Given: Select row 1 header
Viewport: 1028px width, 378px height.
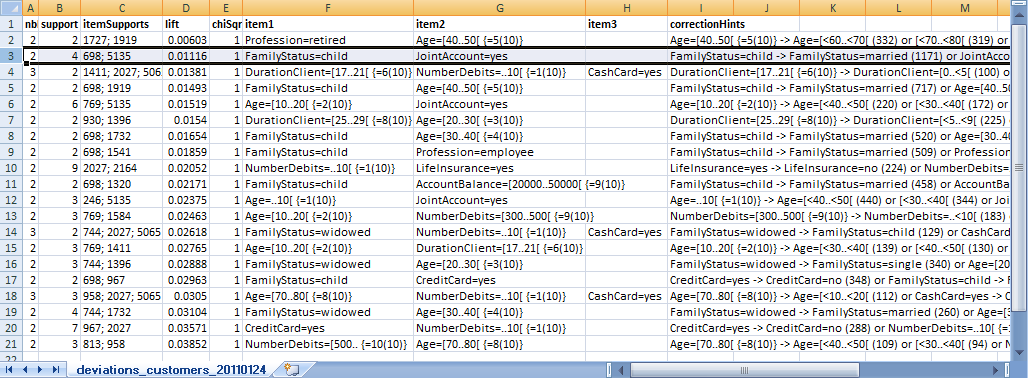Looking at the screenshot, I should [11, 24].
